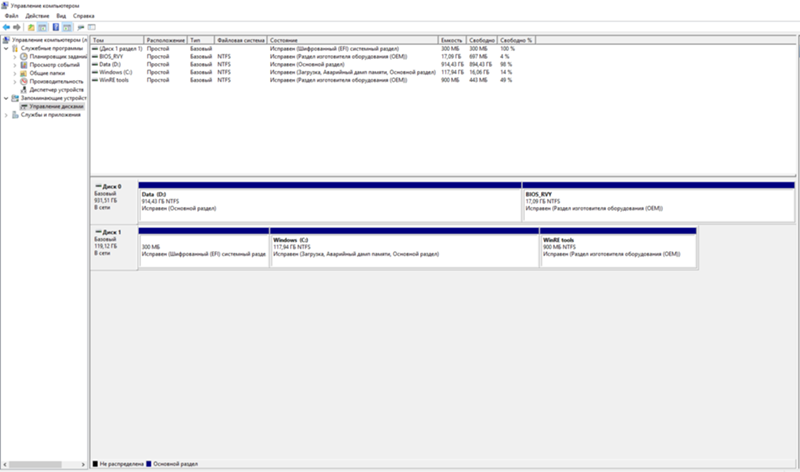Click the black Не распределена legend swatch

pos(95,464)
